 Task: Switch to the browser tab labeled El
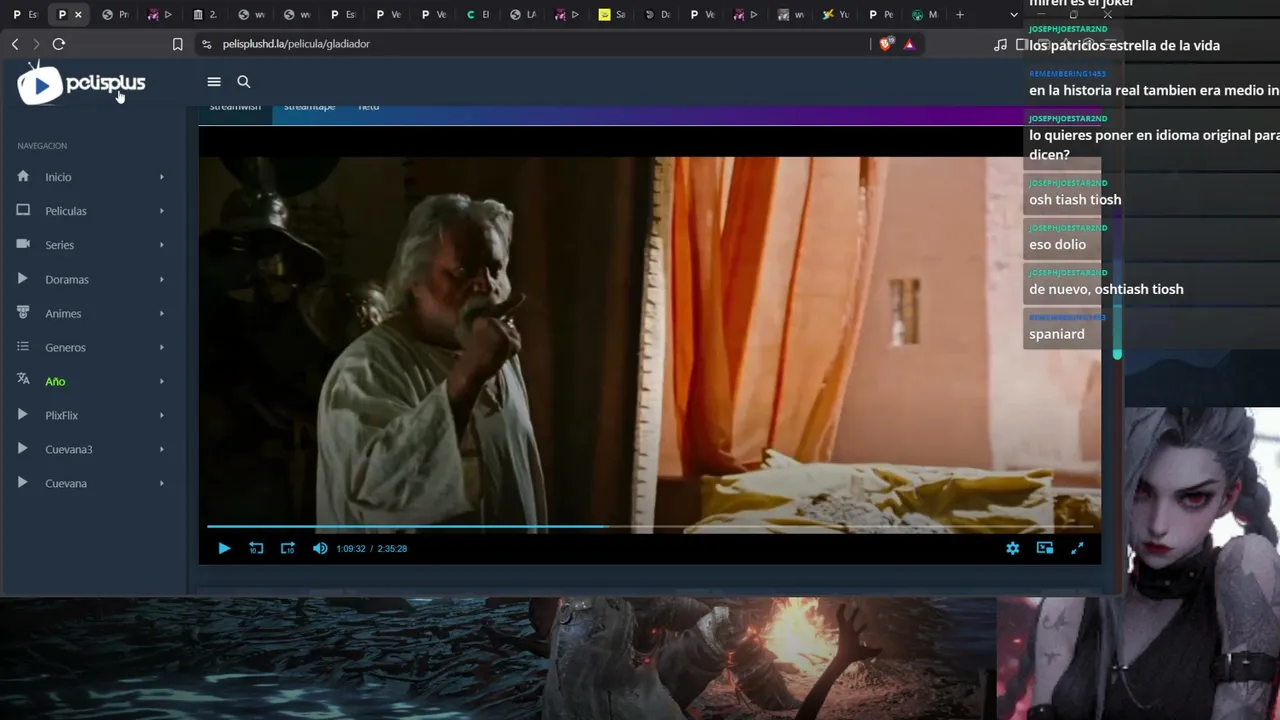pos(478,15)
